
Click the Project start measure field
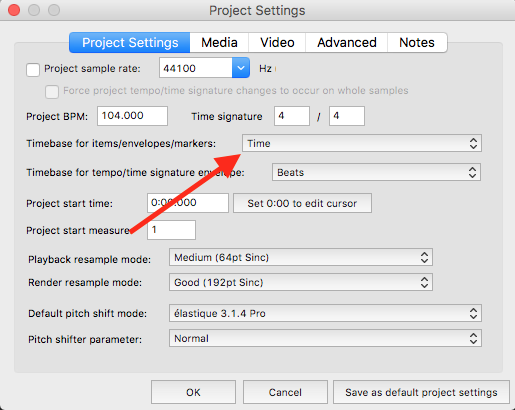tap(171, 230)
